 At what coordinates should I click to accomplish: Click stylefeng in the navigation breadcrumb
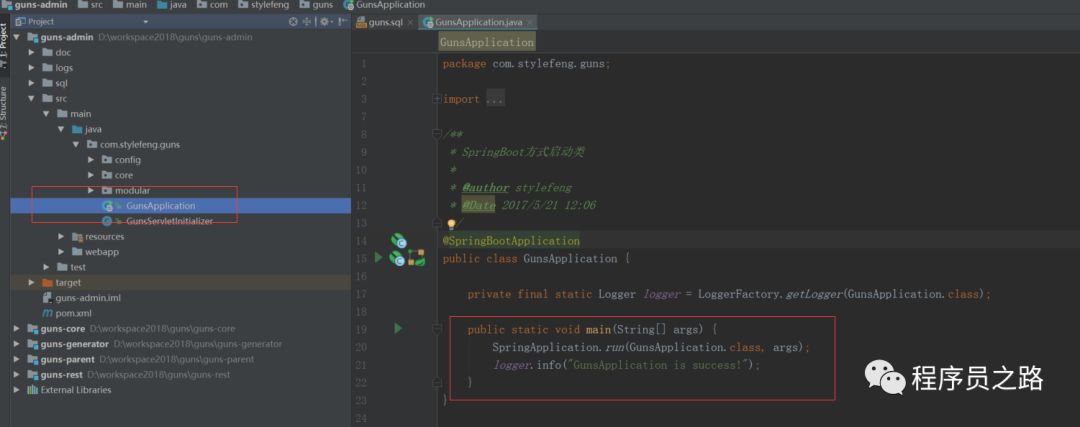pos(270,5)
